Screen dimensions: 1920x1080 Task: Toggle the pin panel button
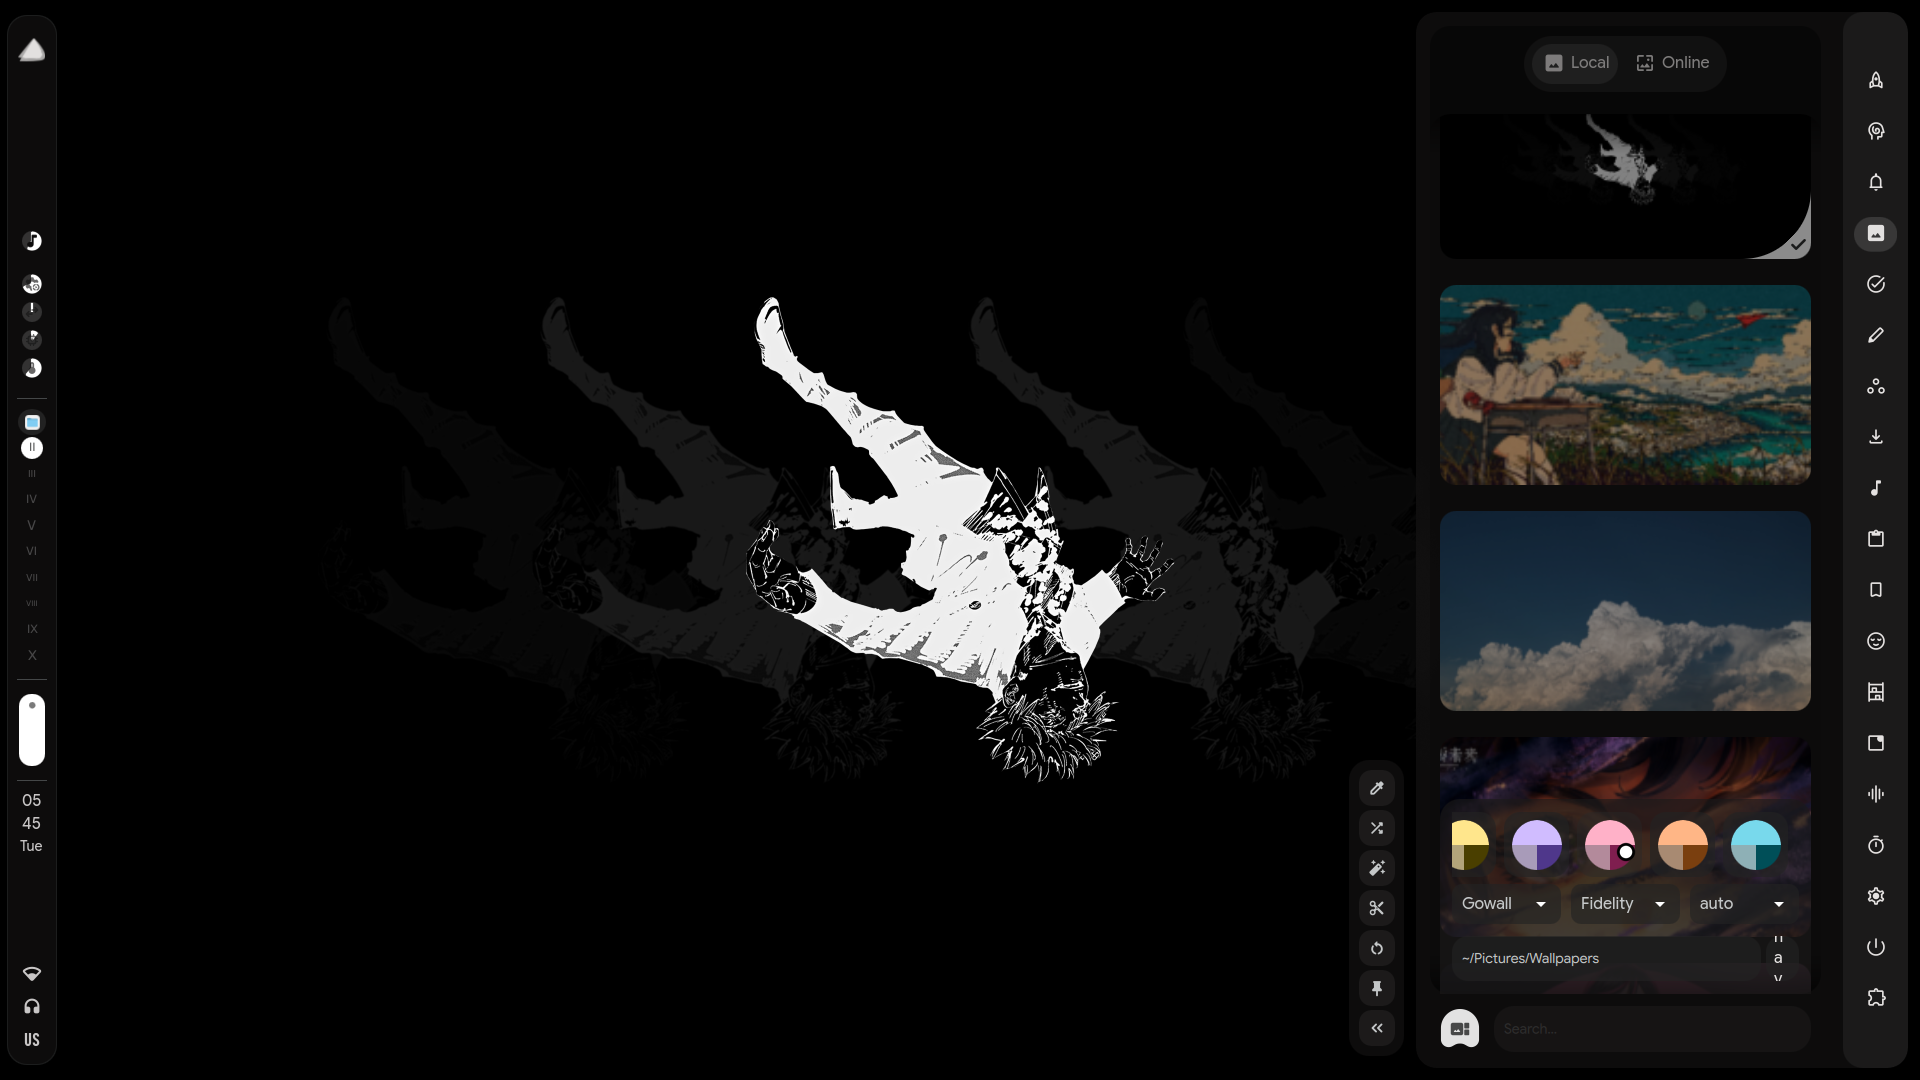click(x=1377, y=988)
